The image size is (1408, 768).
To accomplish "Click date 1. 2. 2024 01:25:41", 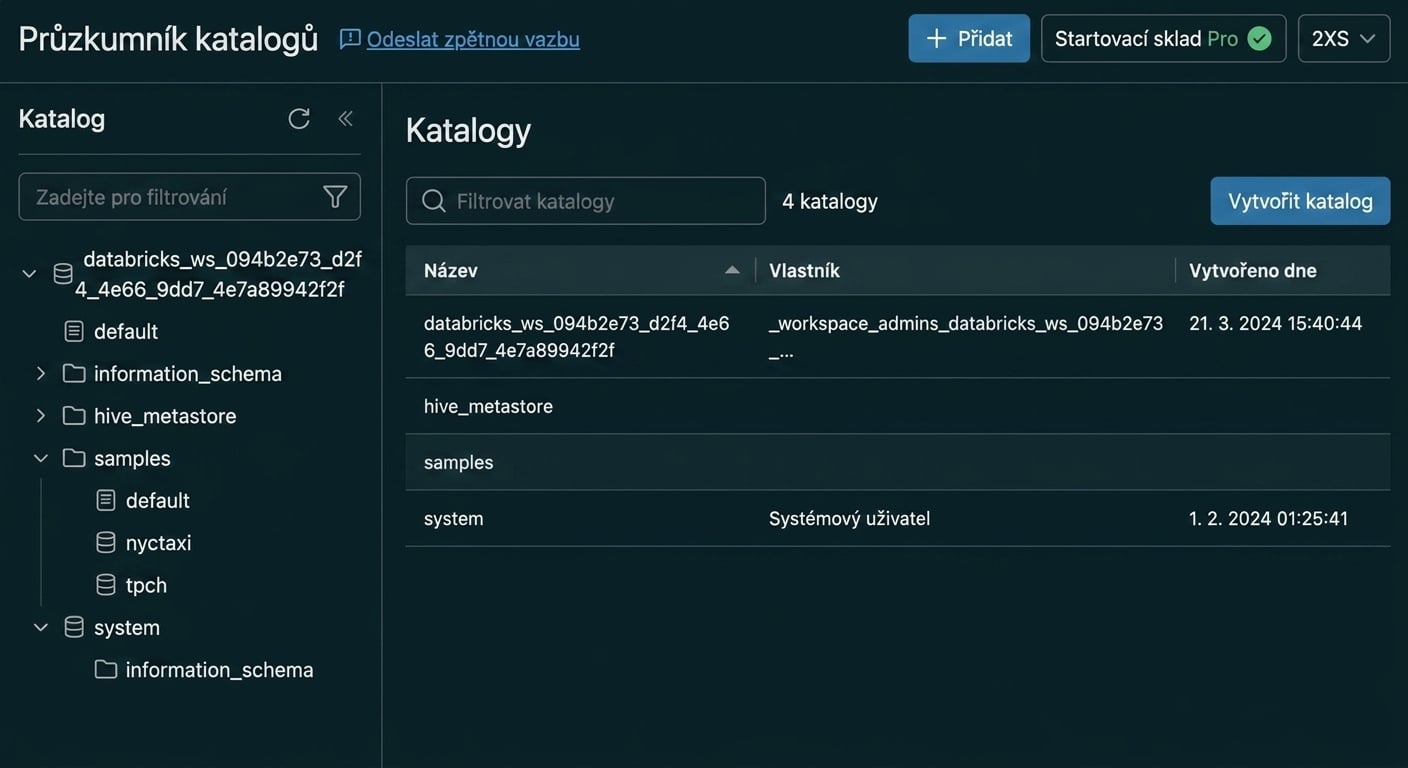I will 1269,519.
